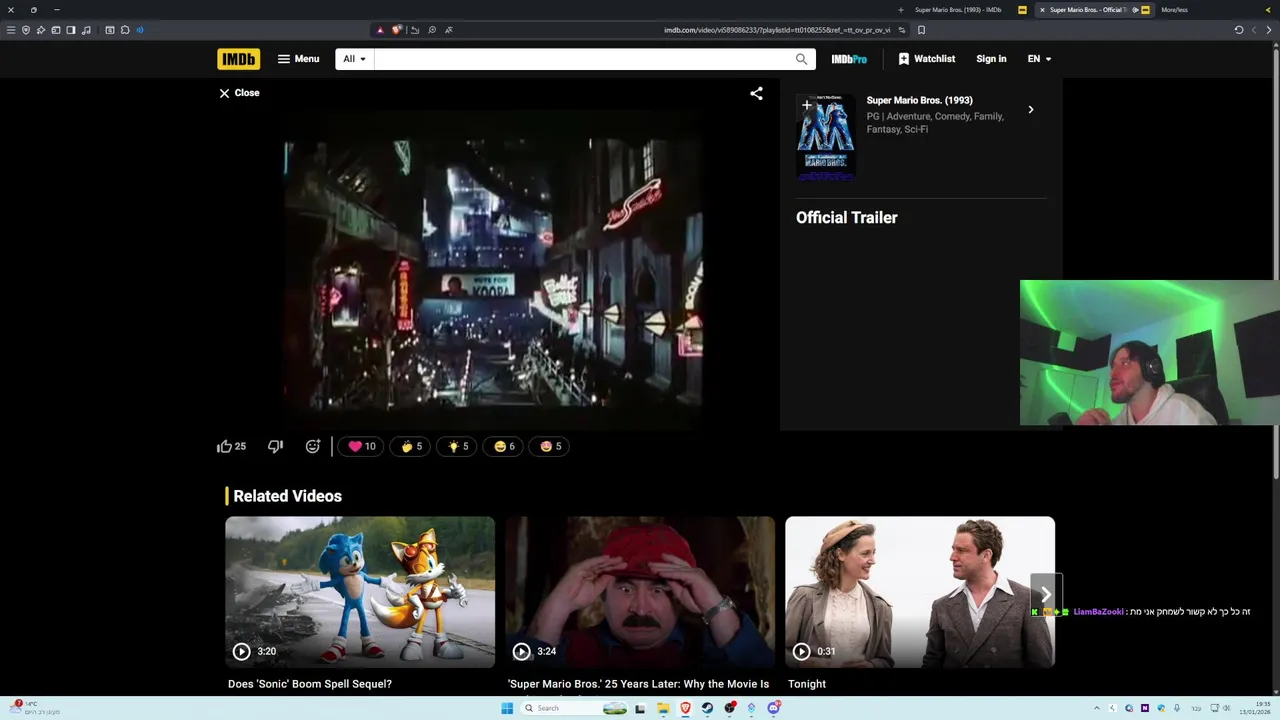Viewport: 1280px width, 720px height.
Task: Click the VPN shield toolbar icon
Action: (x=26, y=30)
